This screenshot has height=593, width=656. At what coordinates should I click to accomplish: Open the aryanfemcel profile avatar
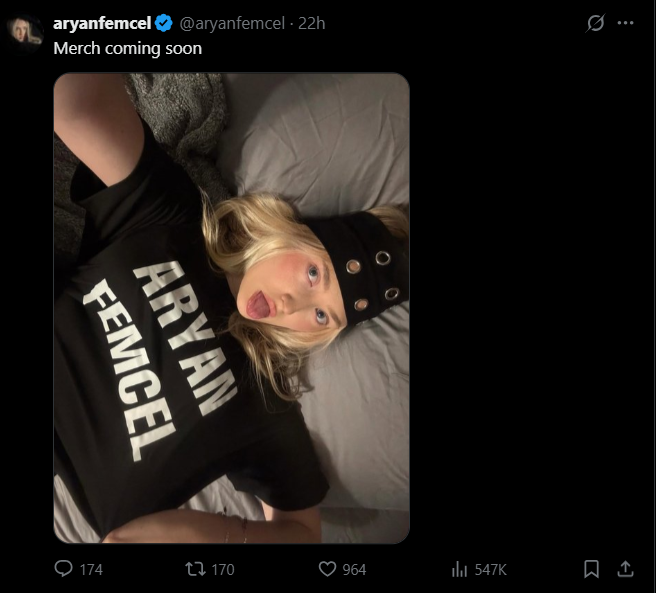26,33
